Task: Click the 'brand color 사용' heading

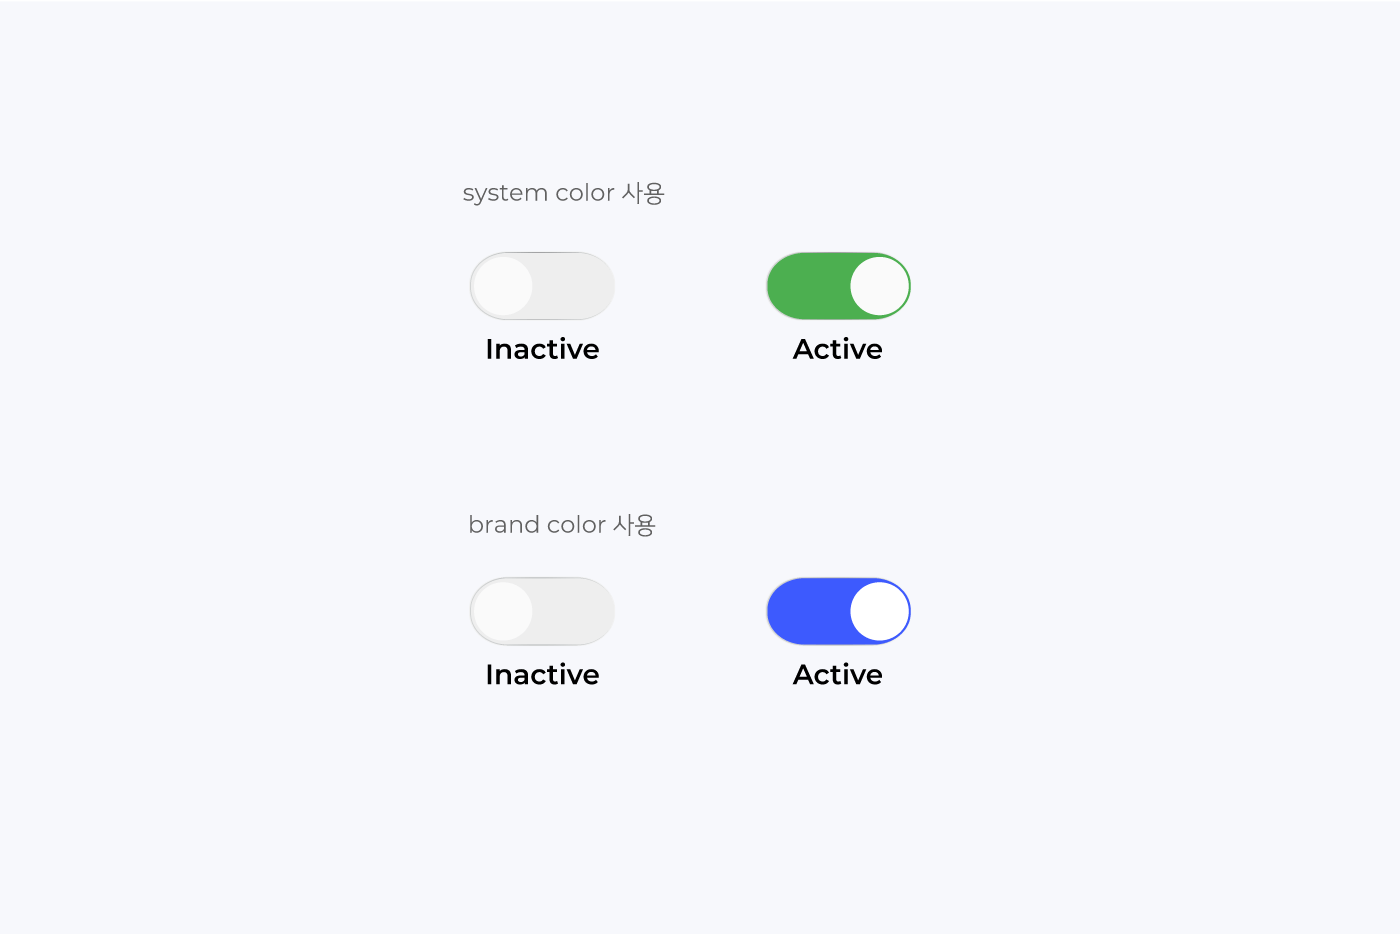Action: pos(562,525)
